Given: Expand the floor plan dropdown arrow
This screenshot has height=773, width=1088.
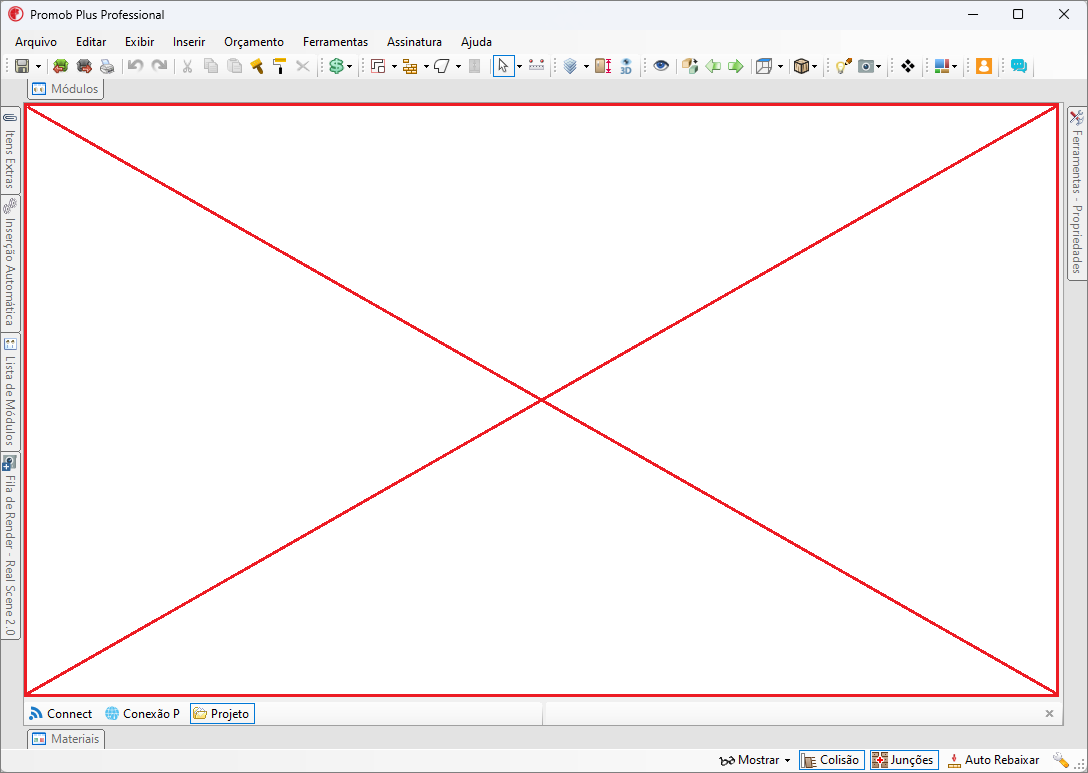Looking at the screenshot, I should [394, 67].
